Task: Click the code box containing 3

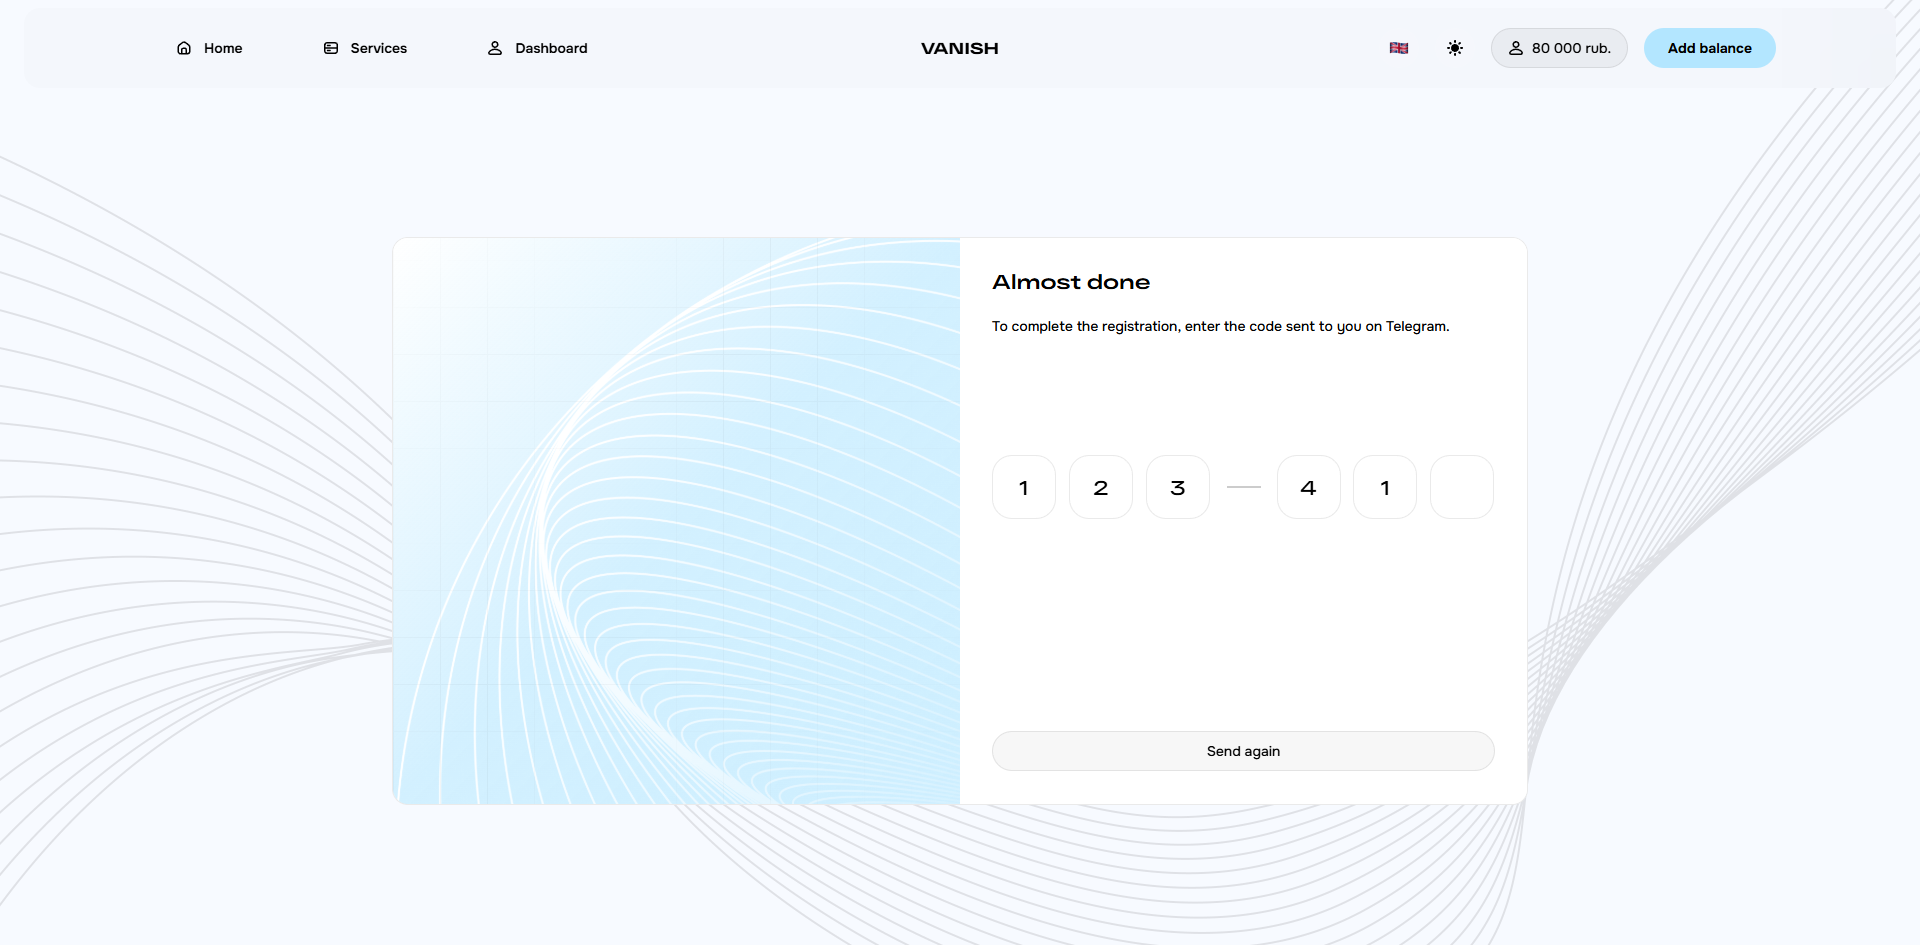Action: tap(1177, 487)
